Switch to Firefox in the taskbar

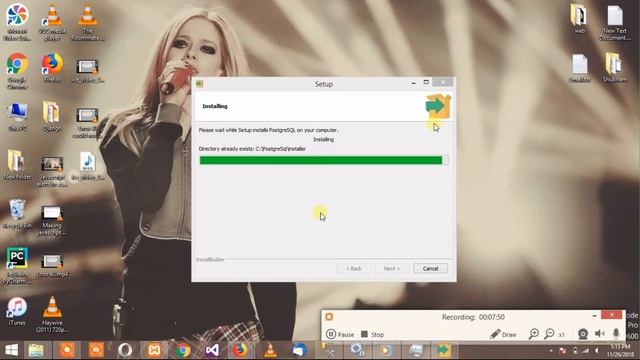point(240,350)
